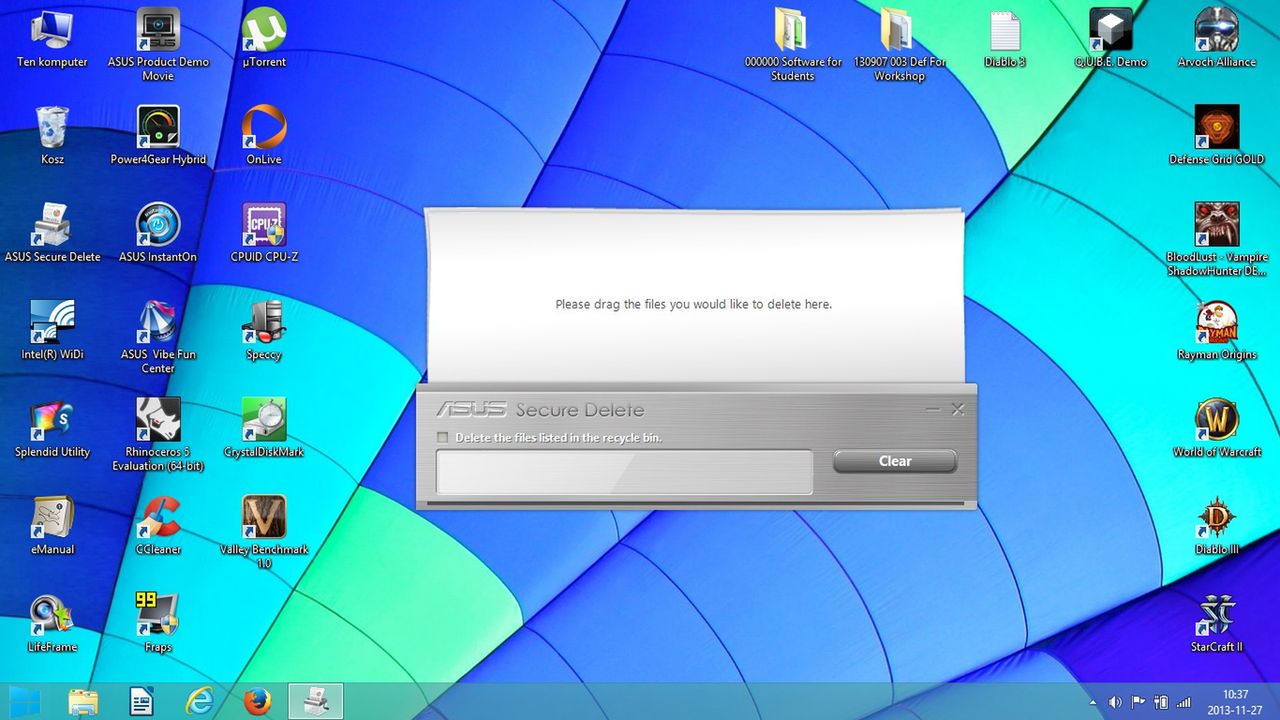Click the Clear button in Secure Delete
Viewport: 1280px width, 720px height.
895,461
